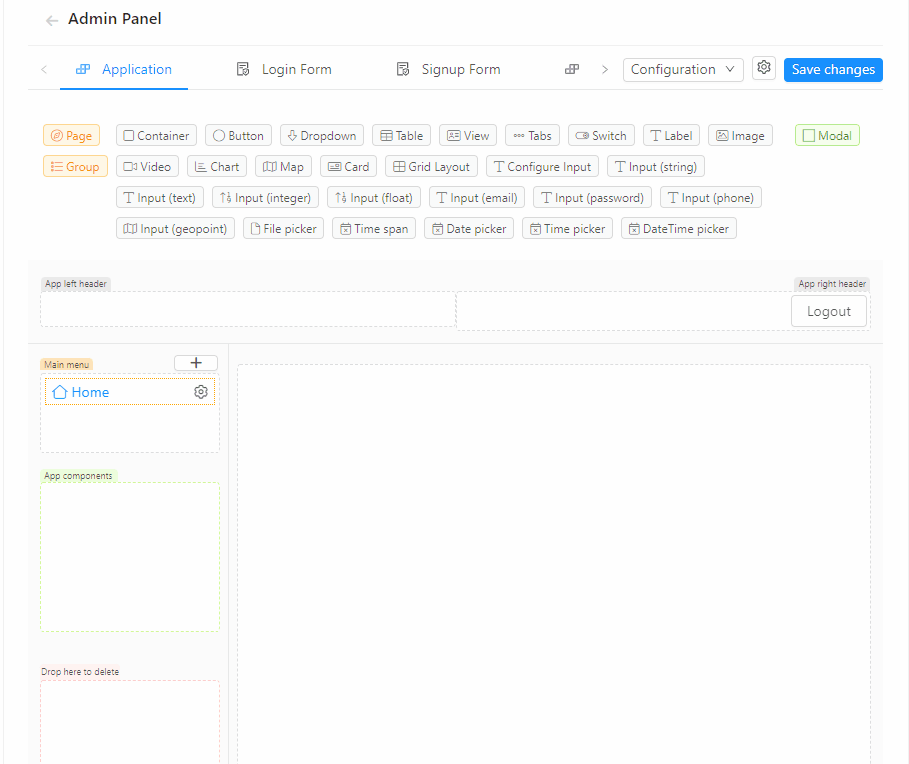Select the Chart component
Viewport: 909px width, 764px height.
pos(216,167)
